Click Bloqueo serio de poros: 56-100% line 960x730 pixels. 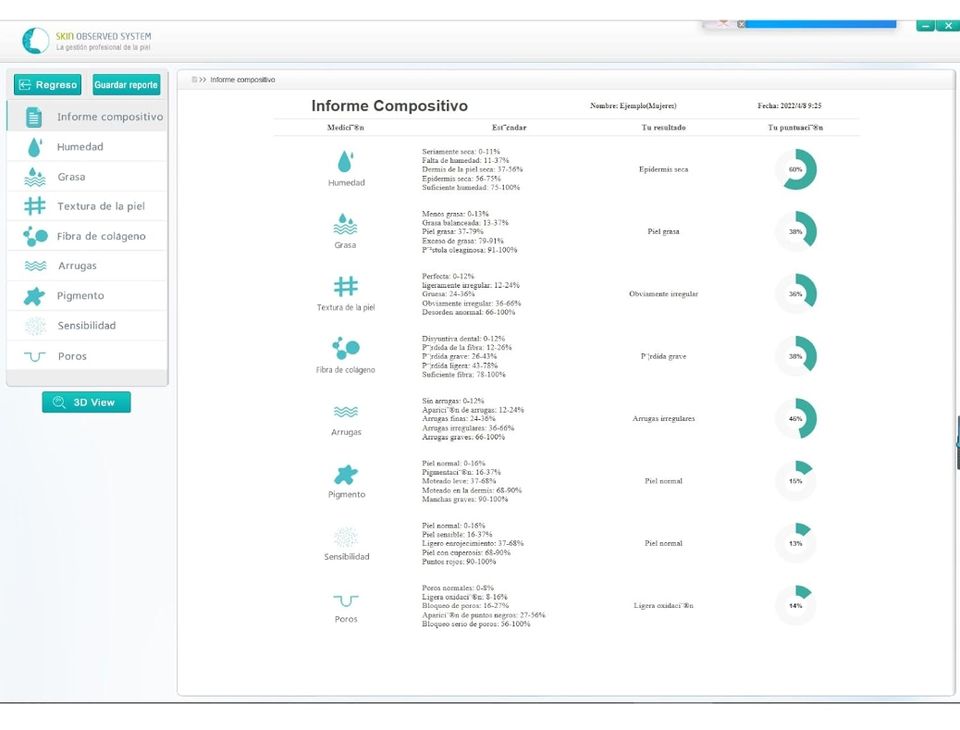tap(476, 624)
